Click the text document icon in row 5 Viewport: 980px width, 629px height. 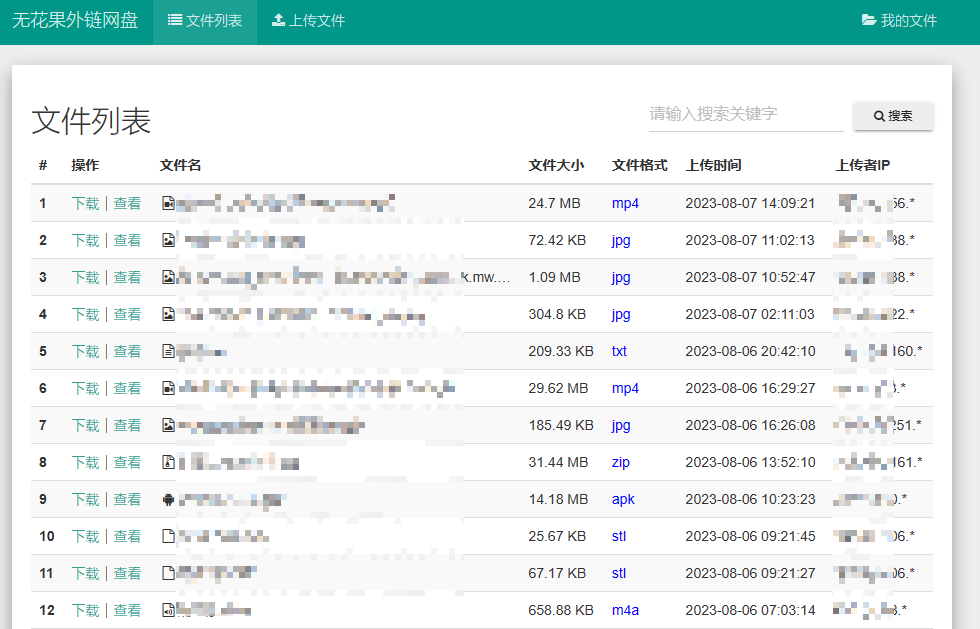[168, 351]
